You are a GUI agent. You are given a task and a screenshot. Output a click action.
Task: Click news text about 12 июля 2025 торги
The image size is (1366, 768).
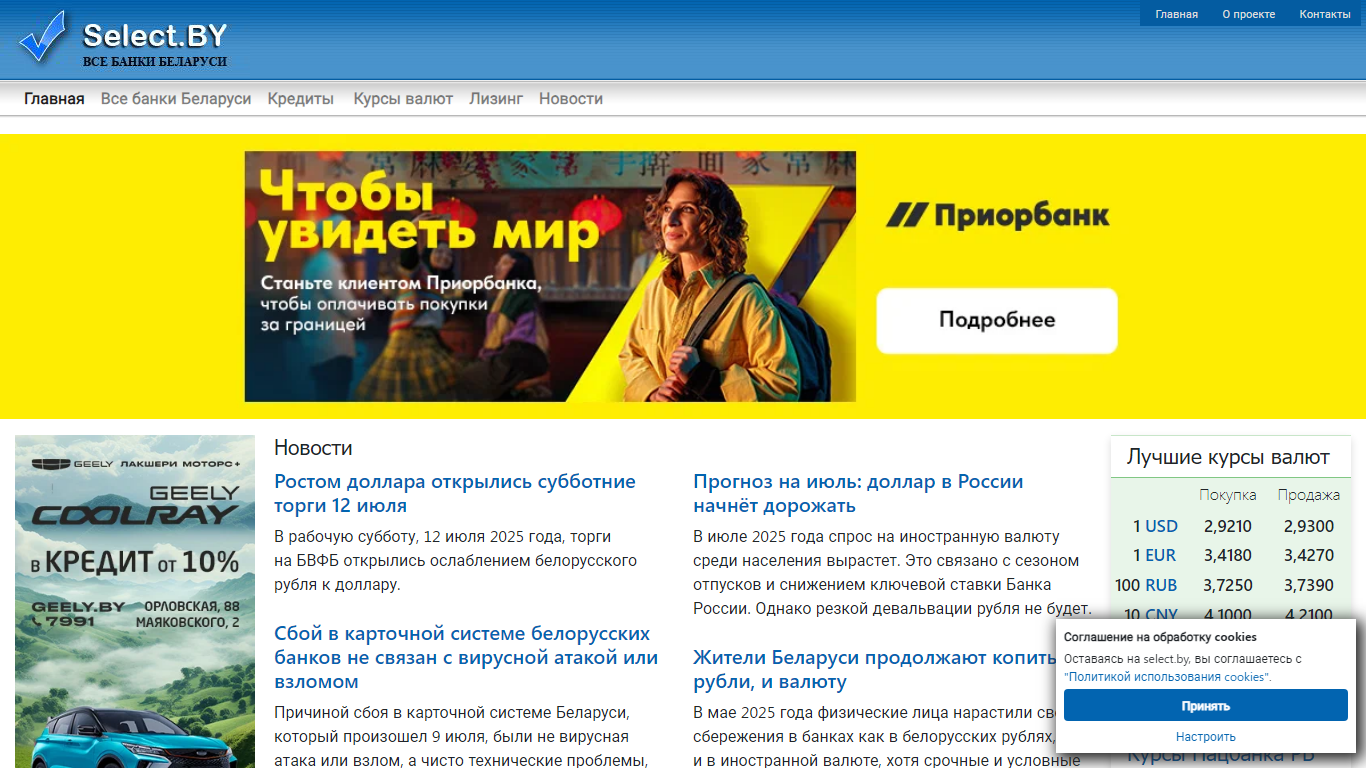click(x=456, y=561)
